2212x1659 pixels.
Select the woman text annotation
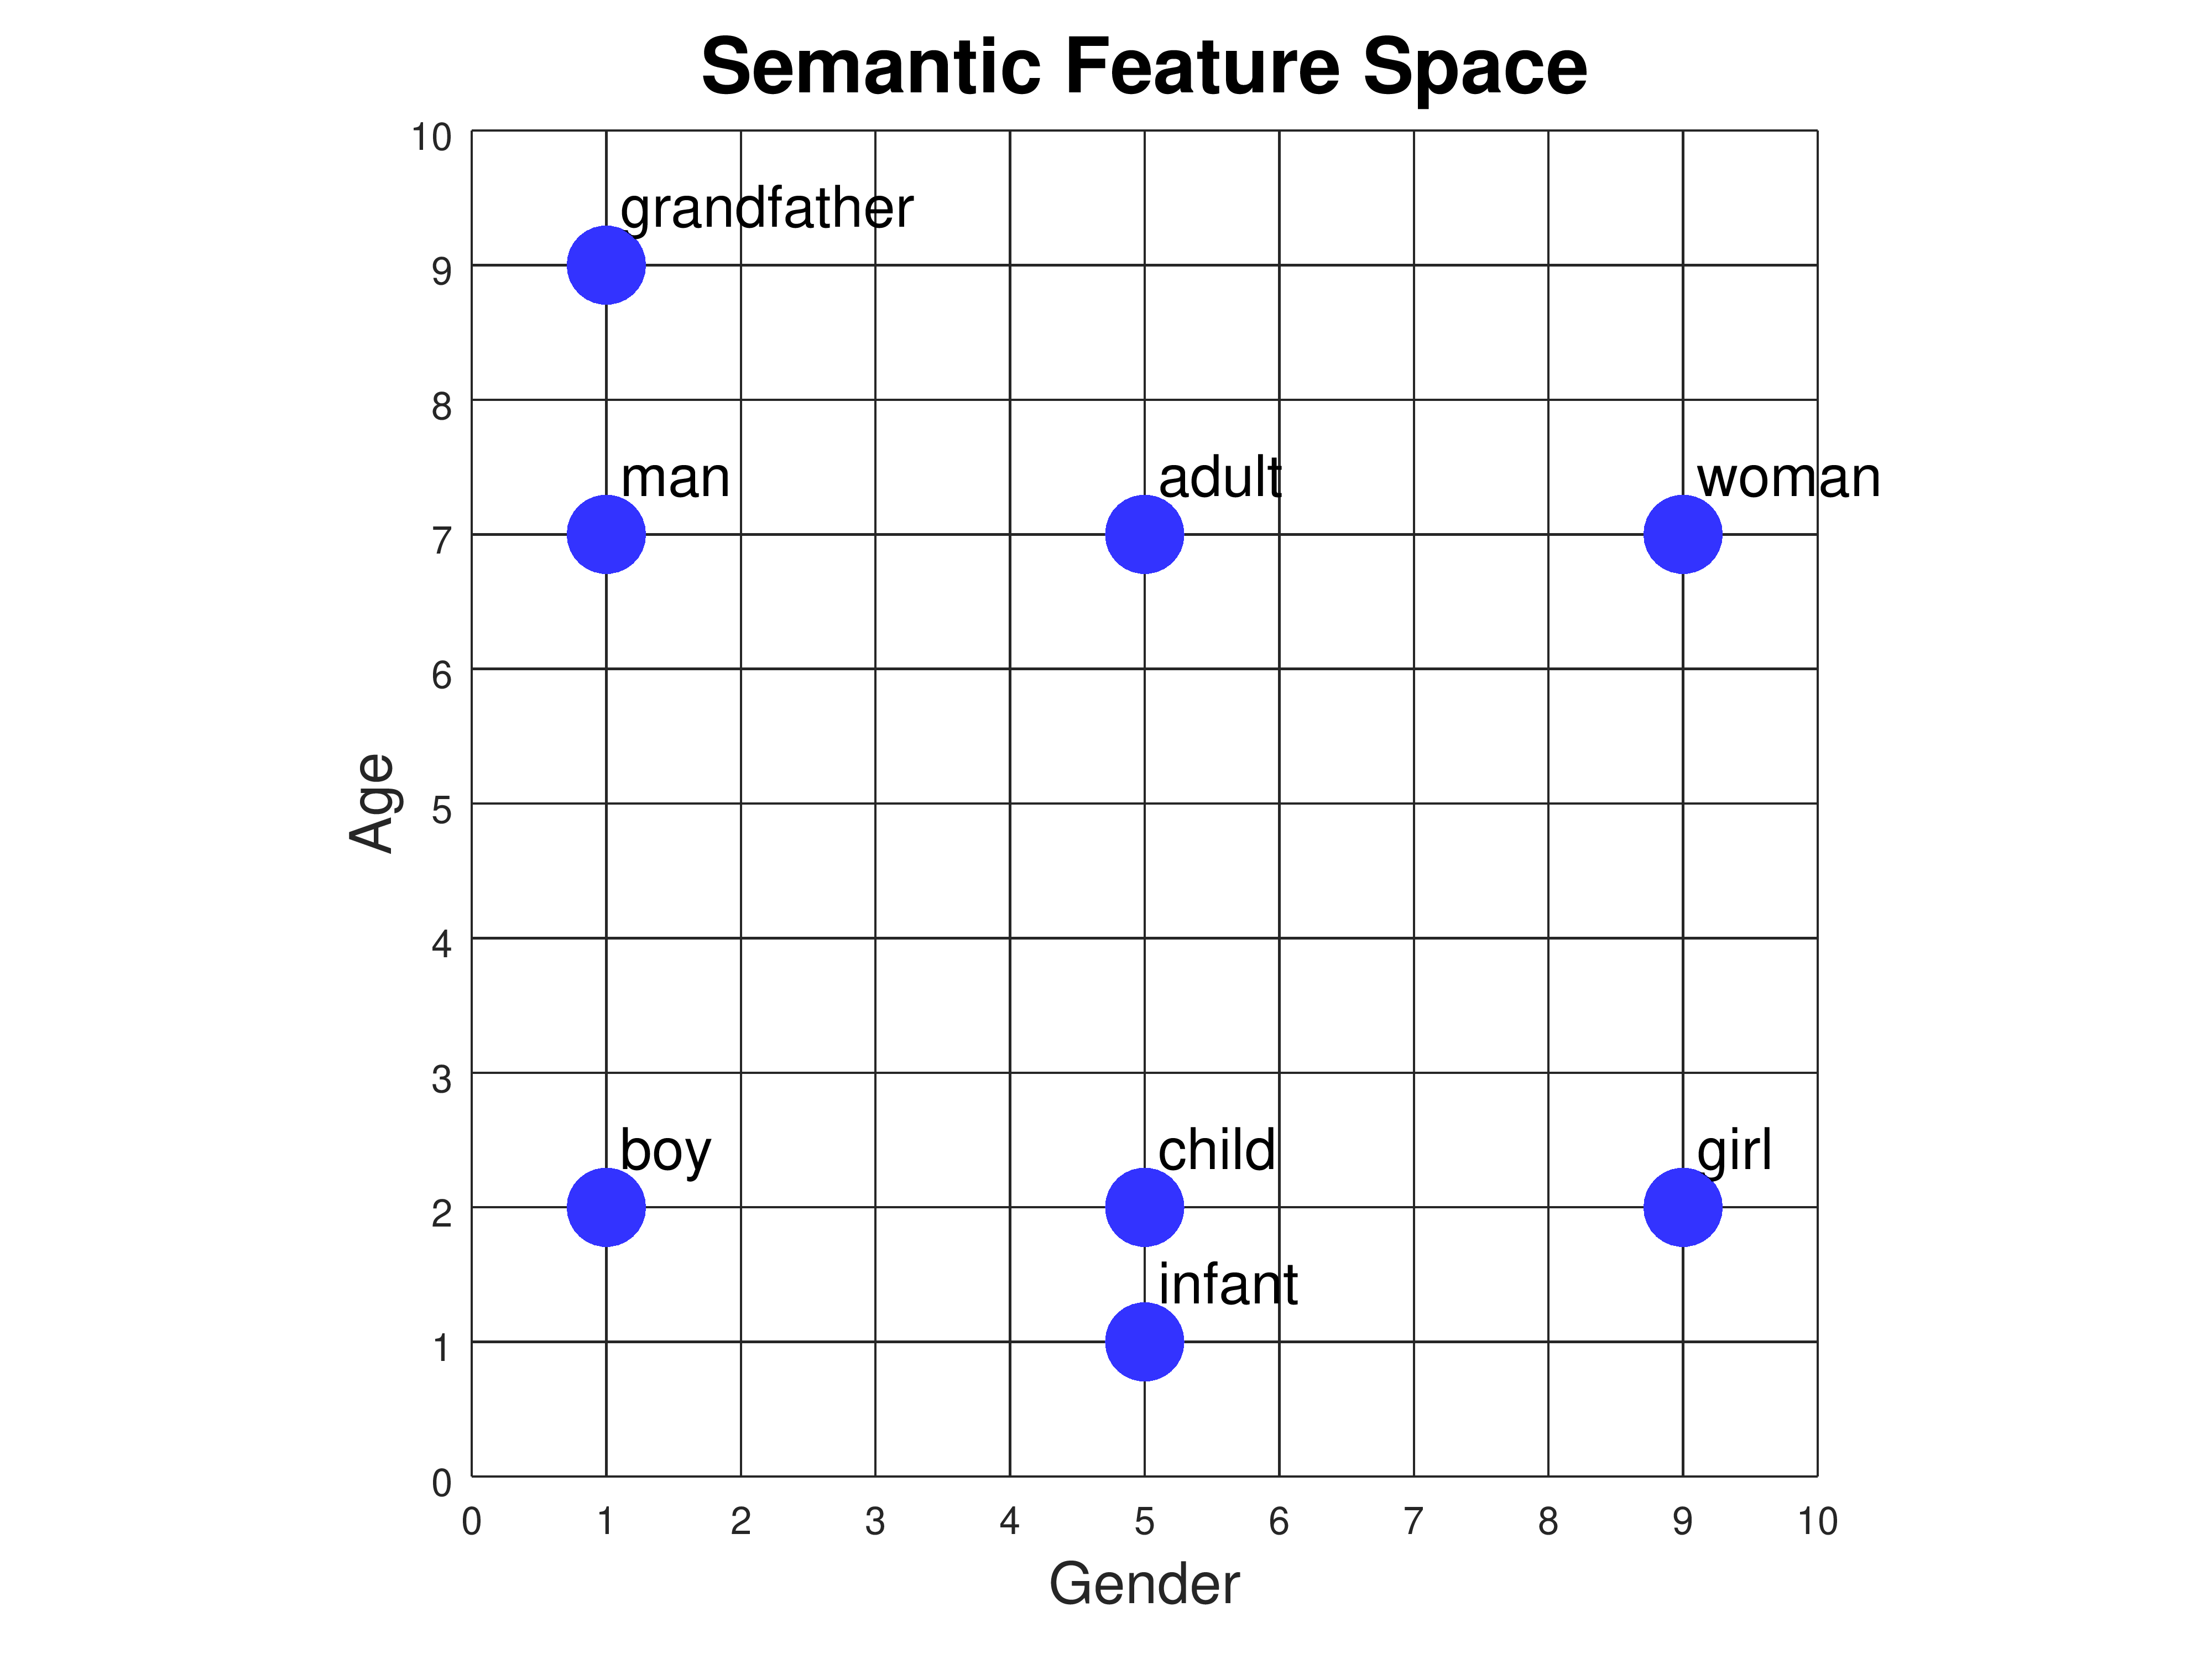coord(1788,478)
